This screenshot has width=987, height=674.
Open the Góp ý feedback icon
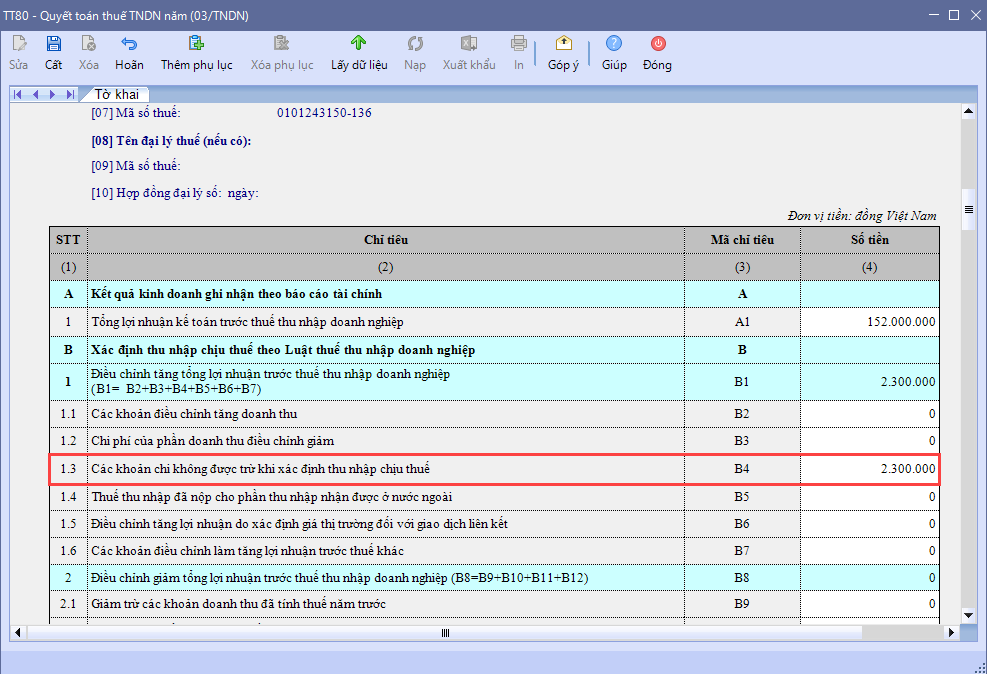coord(563,52)
